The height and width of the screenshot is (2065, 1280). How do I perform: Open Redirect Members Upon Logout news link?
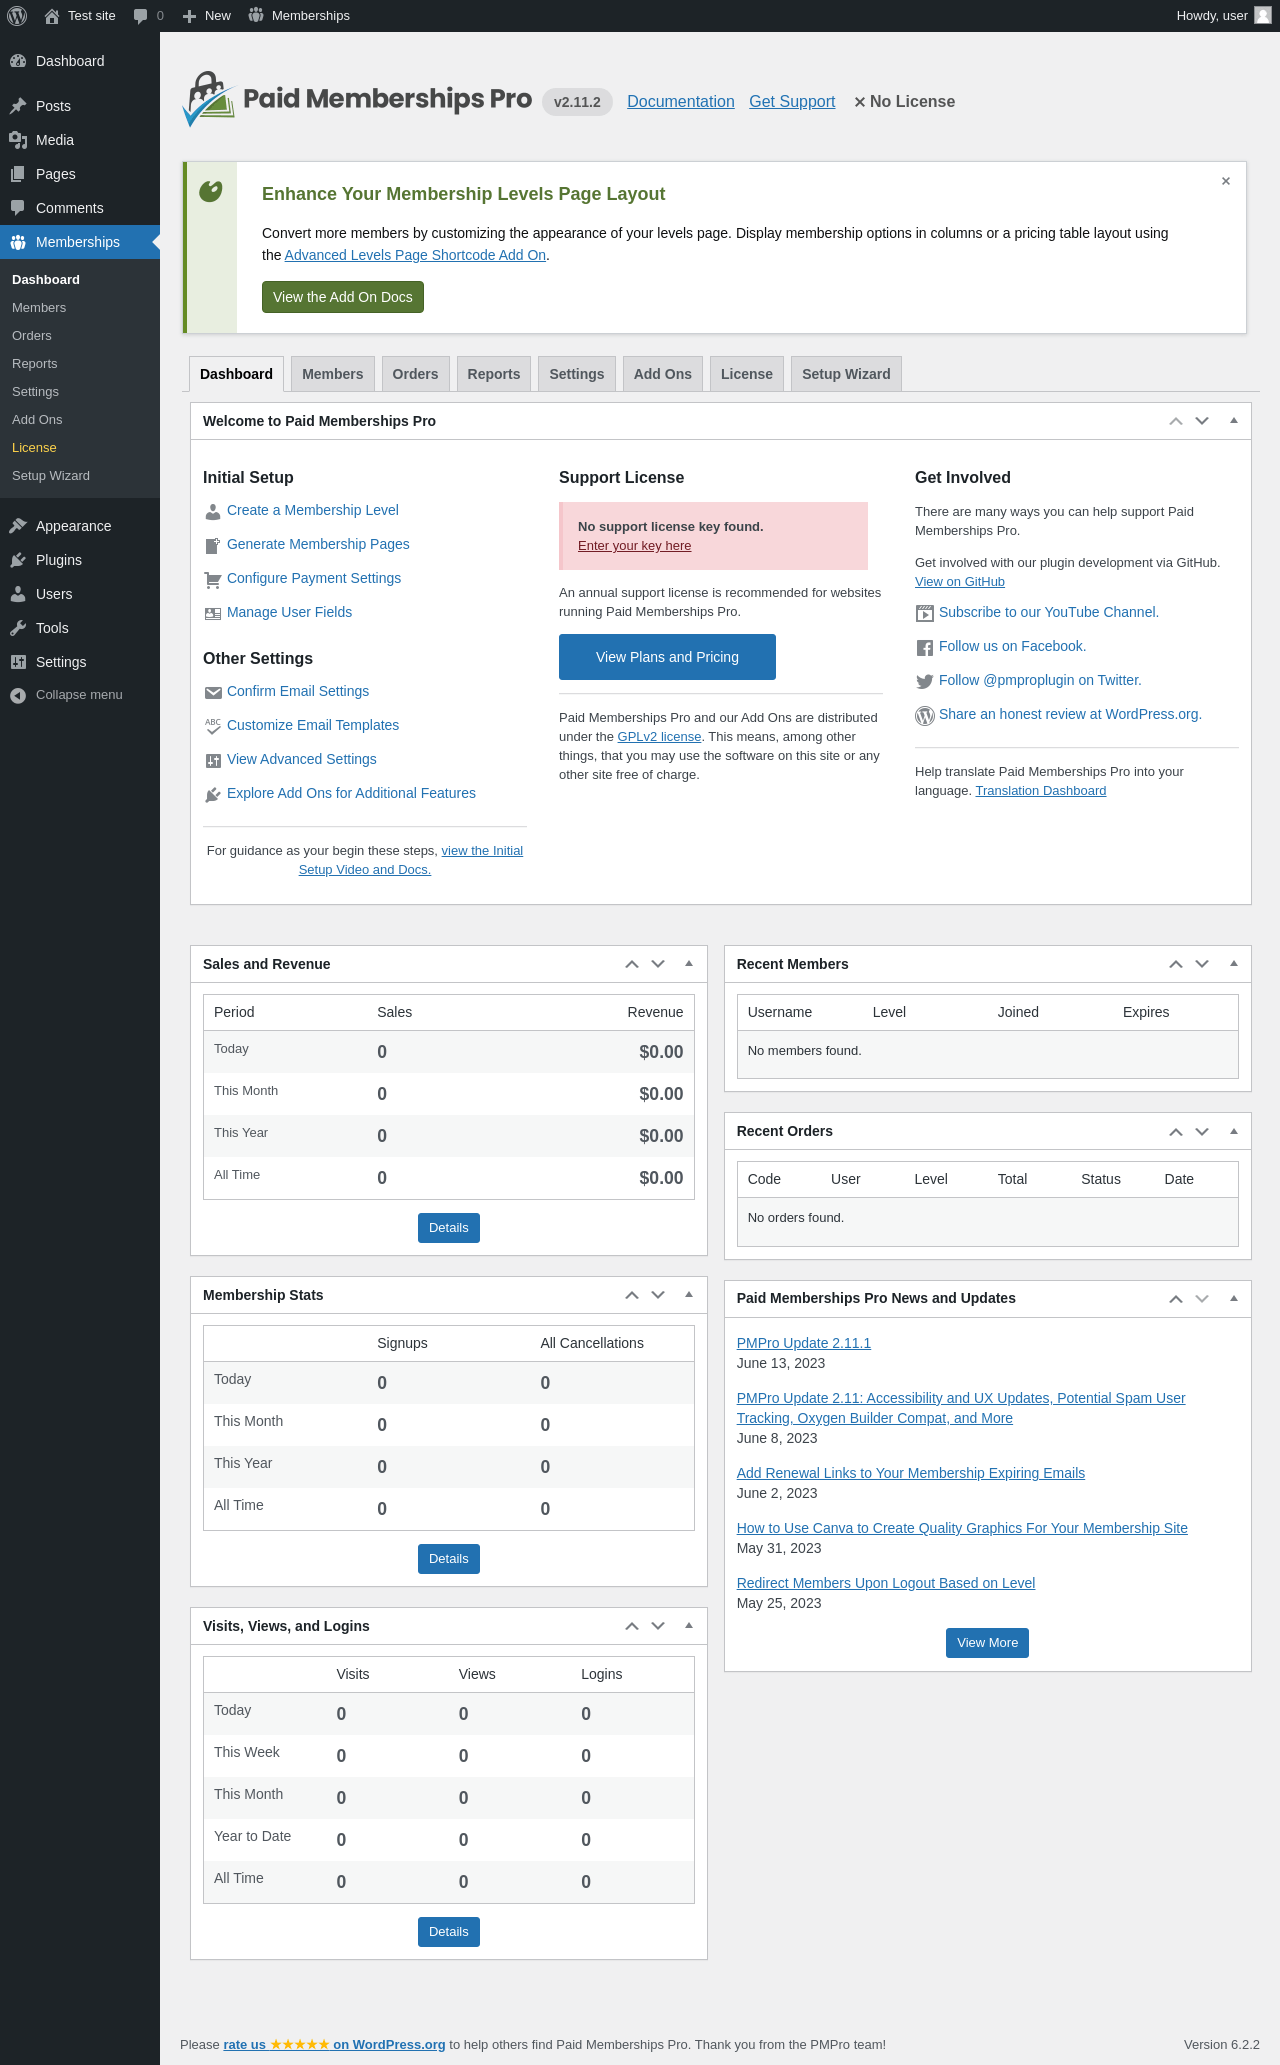(886, 1583)
